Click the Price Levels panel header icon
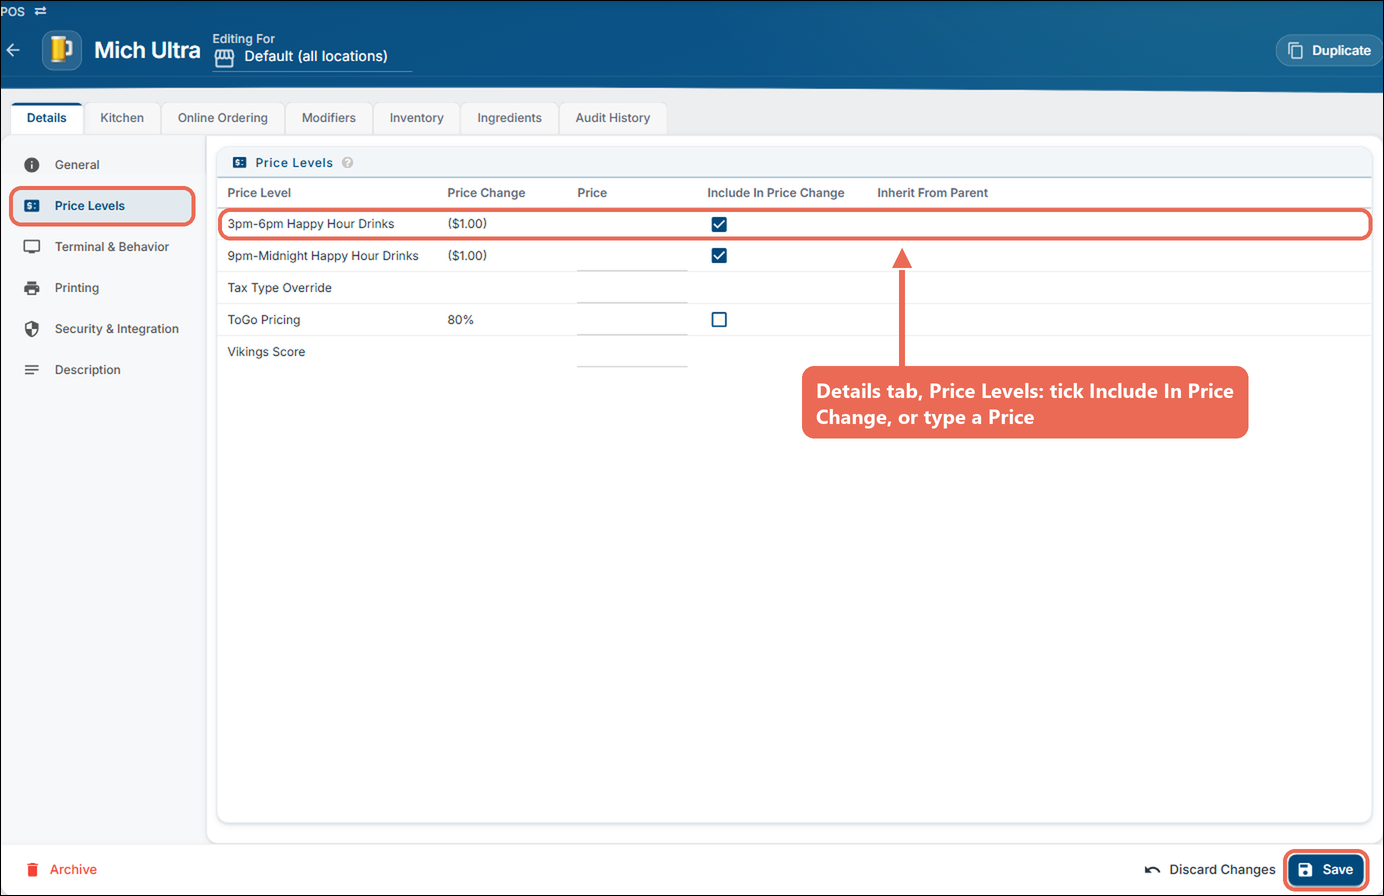This screenshot has height=896, width=1384. tap(239, 162)
